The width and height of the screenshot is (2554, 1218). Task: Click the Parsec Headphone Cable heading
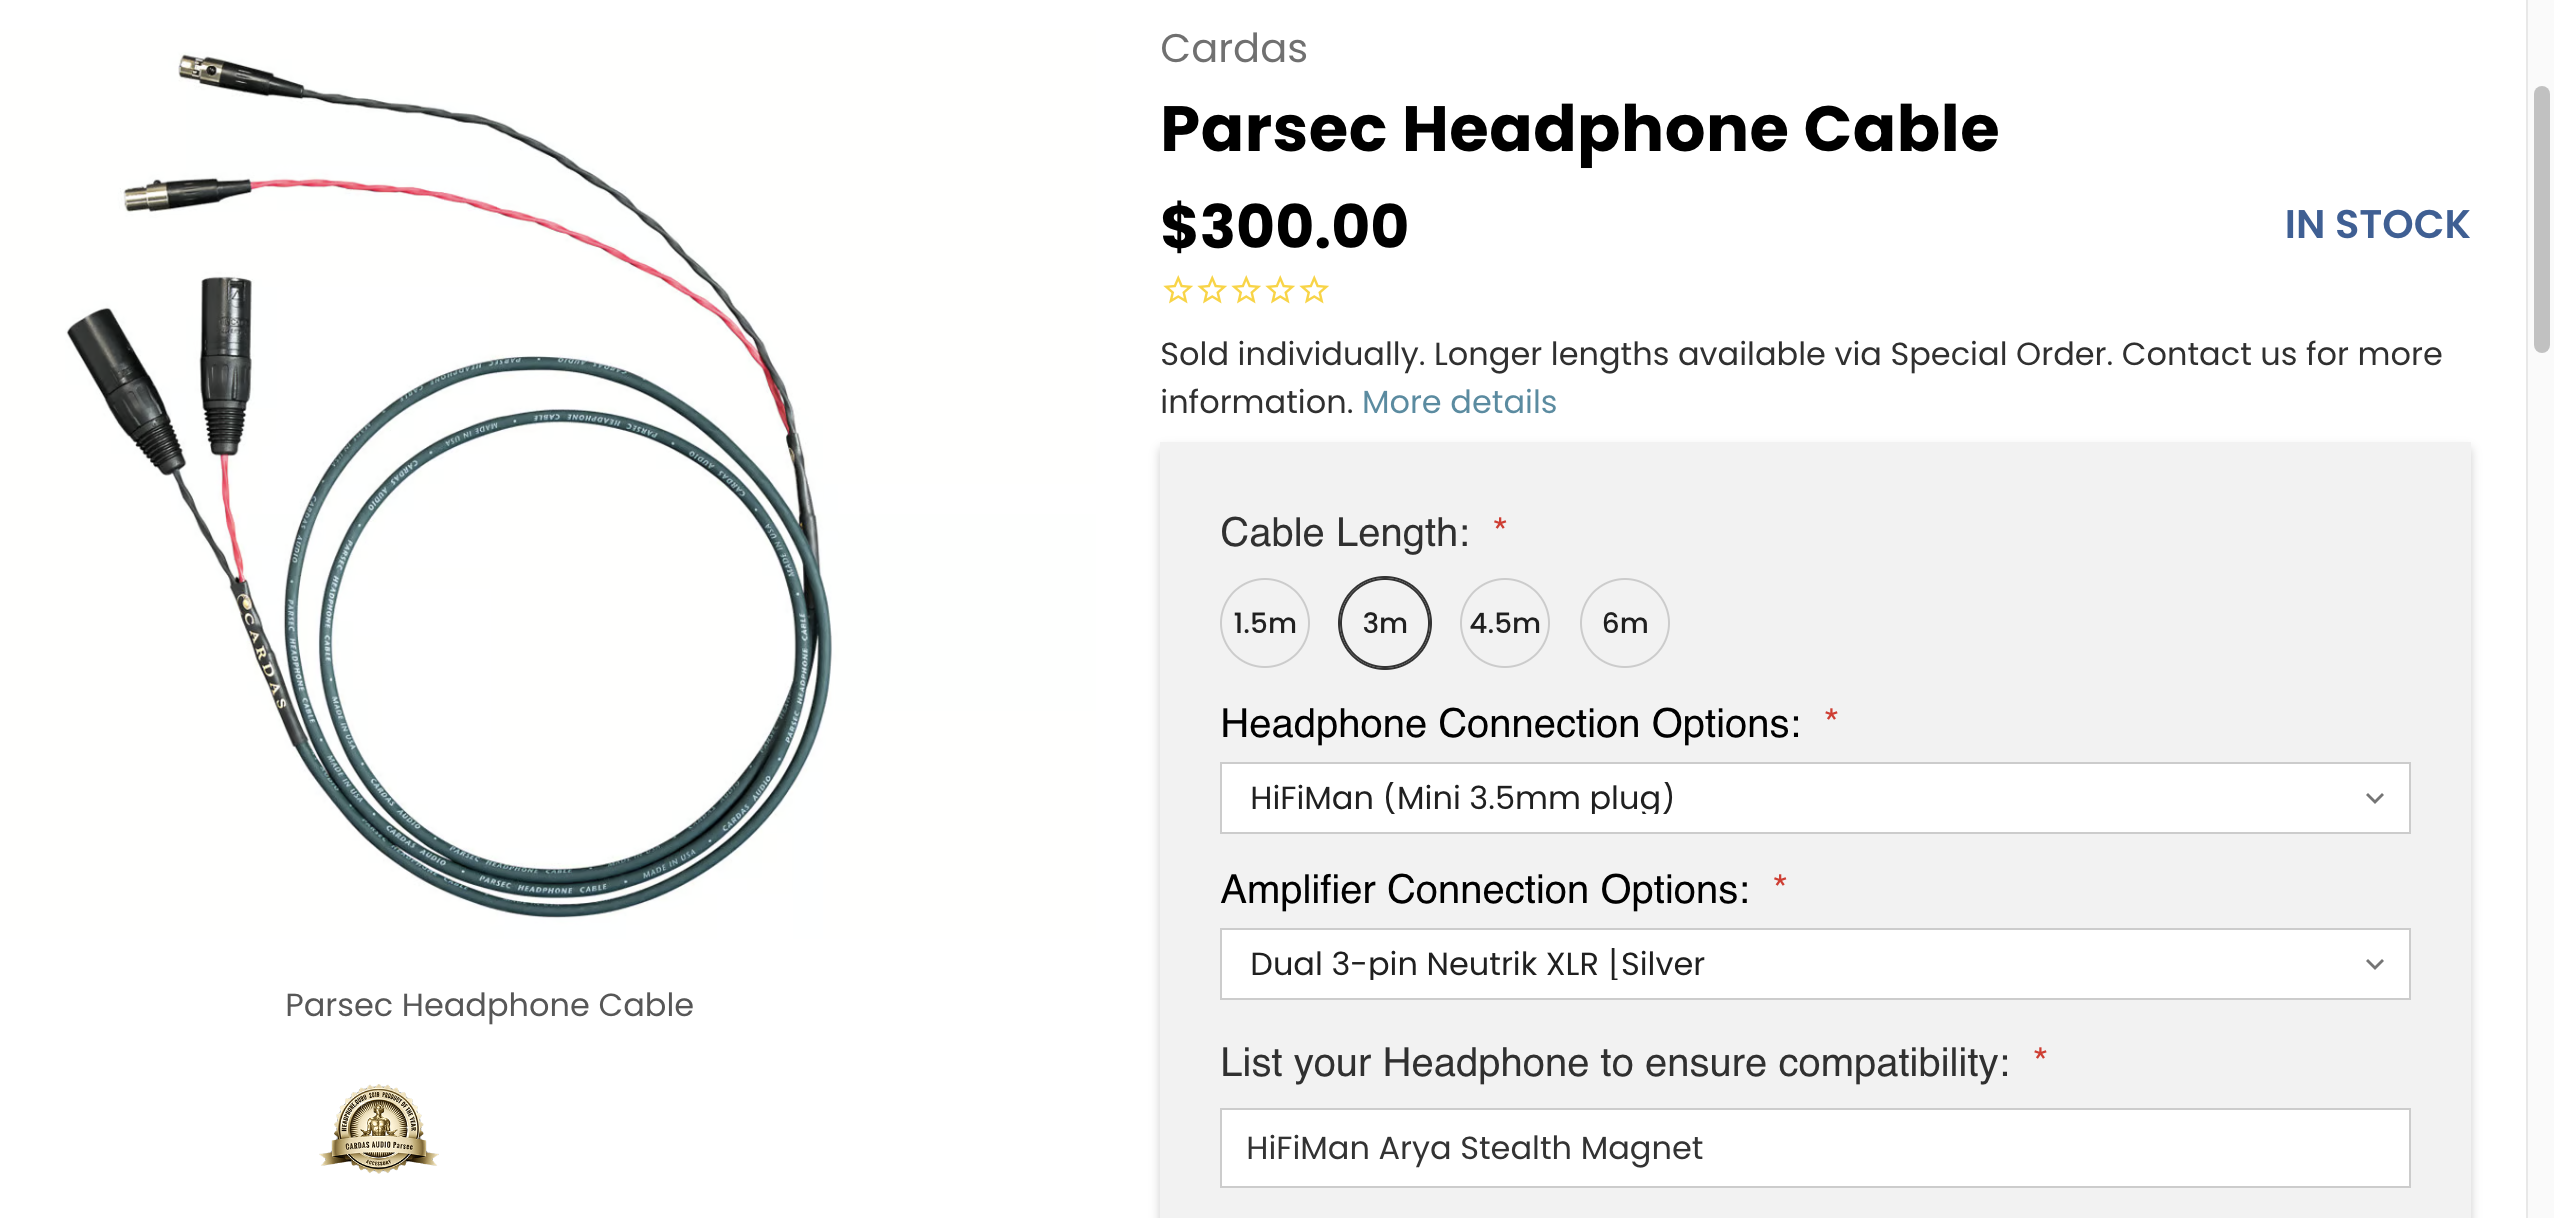coord(1579,130)
